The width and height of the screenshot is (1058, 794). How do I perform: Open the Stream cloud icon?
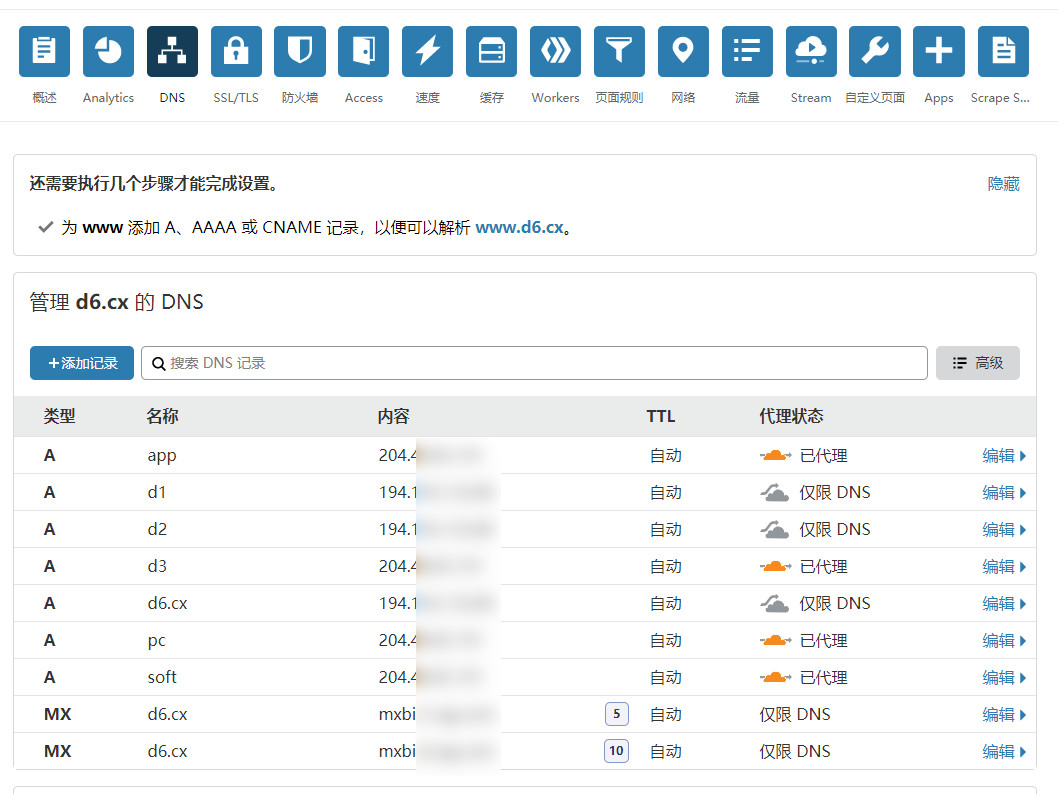(x=811, y=52)
